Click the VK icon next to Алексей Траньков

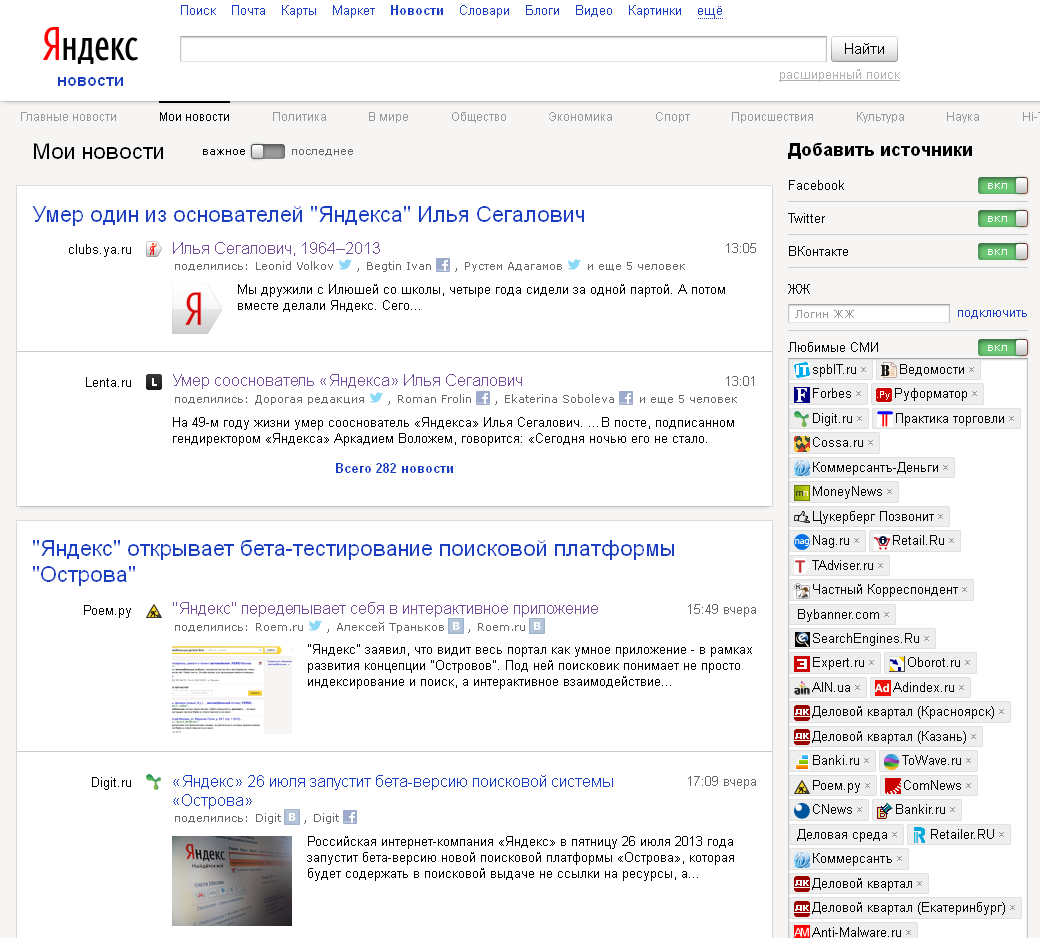point(455,626)
